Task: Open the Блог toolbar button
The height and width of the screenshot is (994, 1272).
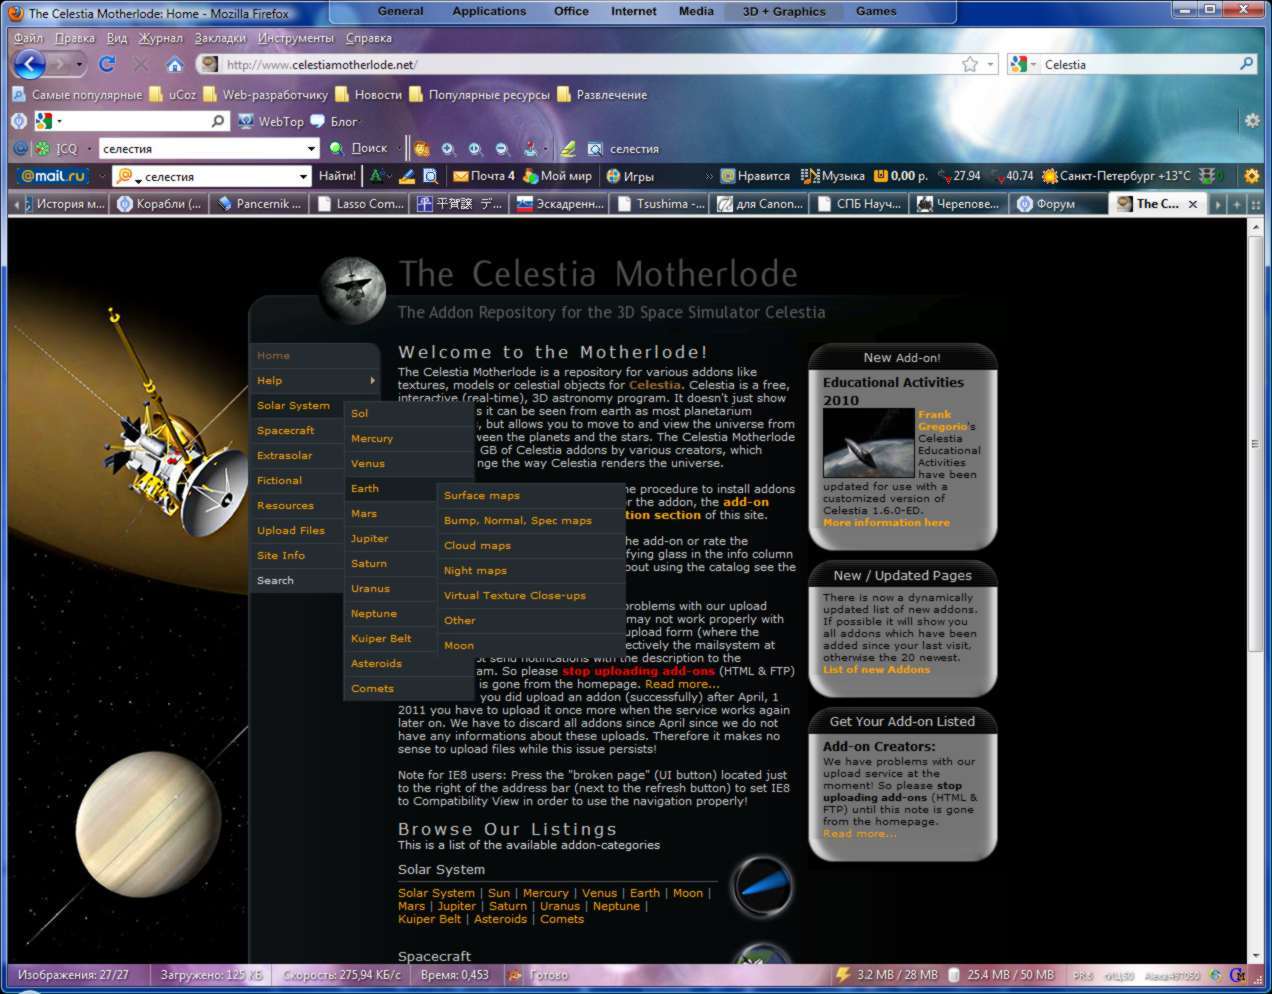Action: (334, 121)
